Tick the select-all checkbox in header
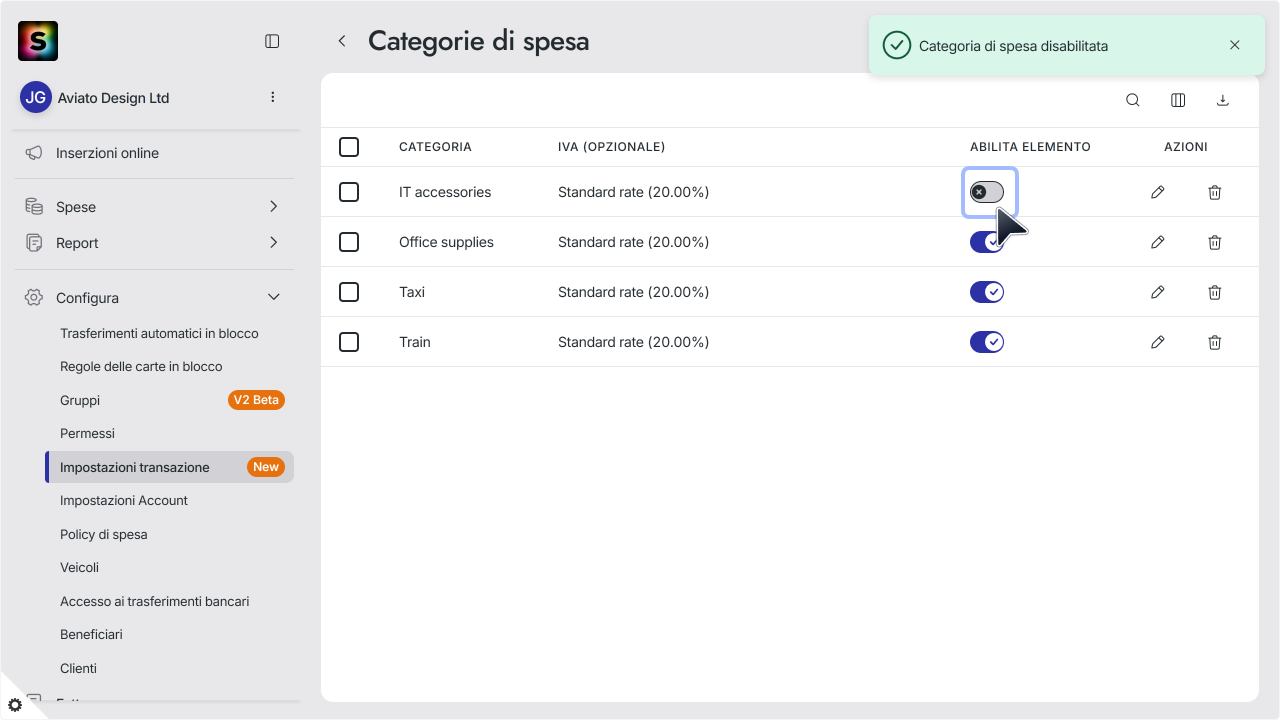Image resolution: width=1280 pixels, height=720 pixels. click(349, 147)
